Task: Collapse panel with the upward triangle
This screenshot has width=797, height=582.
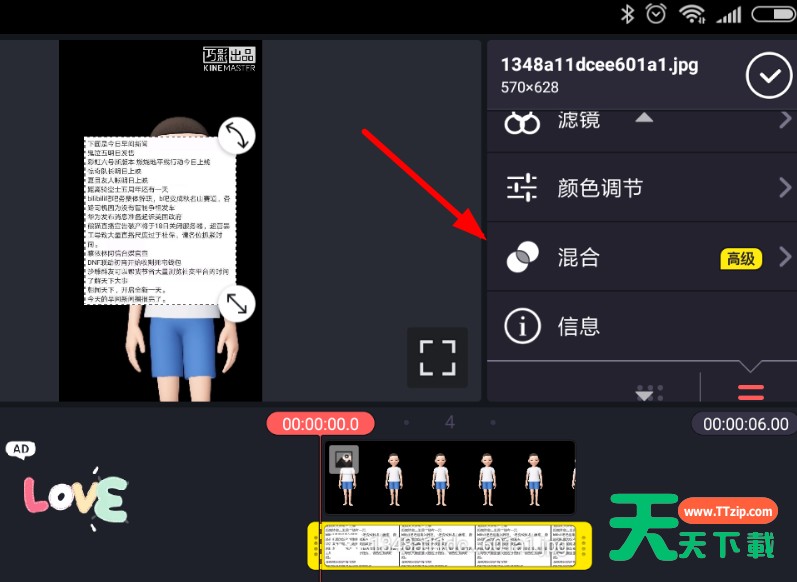Action: tap(644, 118)
